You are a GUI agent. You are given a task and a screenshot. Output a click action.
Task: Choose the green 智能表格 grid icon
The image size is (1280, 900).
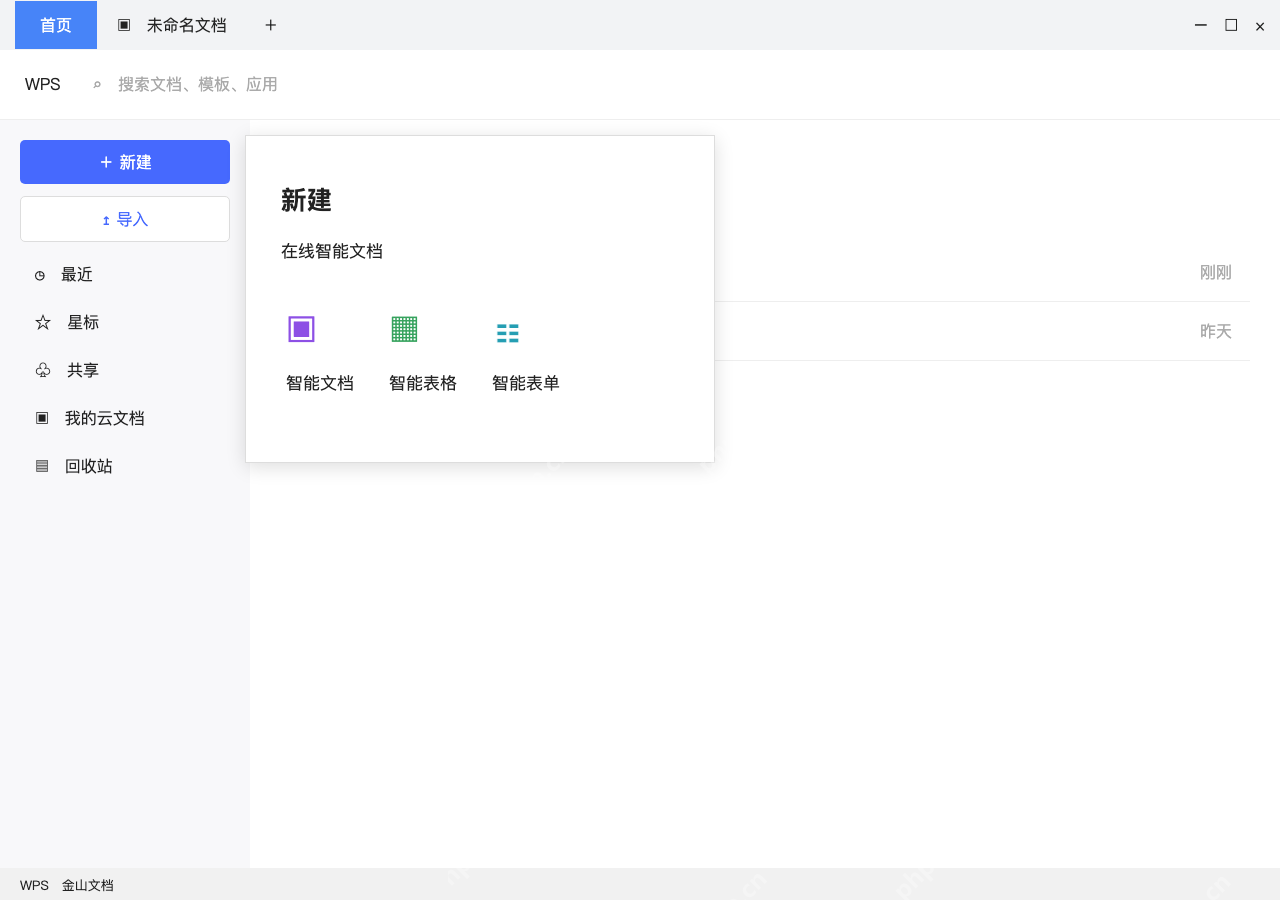tap(404, 328)
